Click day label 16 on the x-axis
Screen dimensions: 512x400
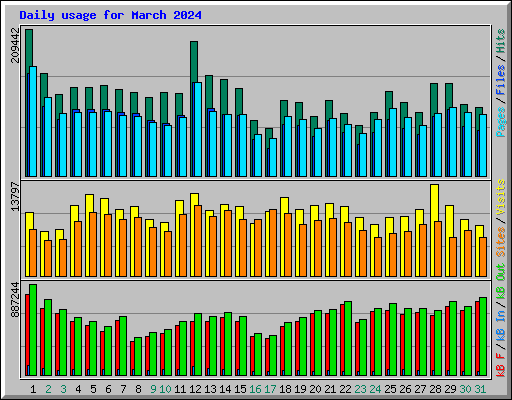(x=255, y=389)
